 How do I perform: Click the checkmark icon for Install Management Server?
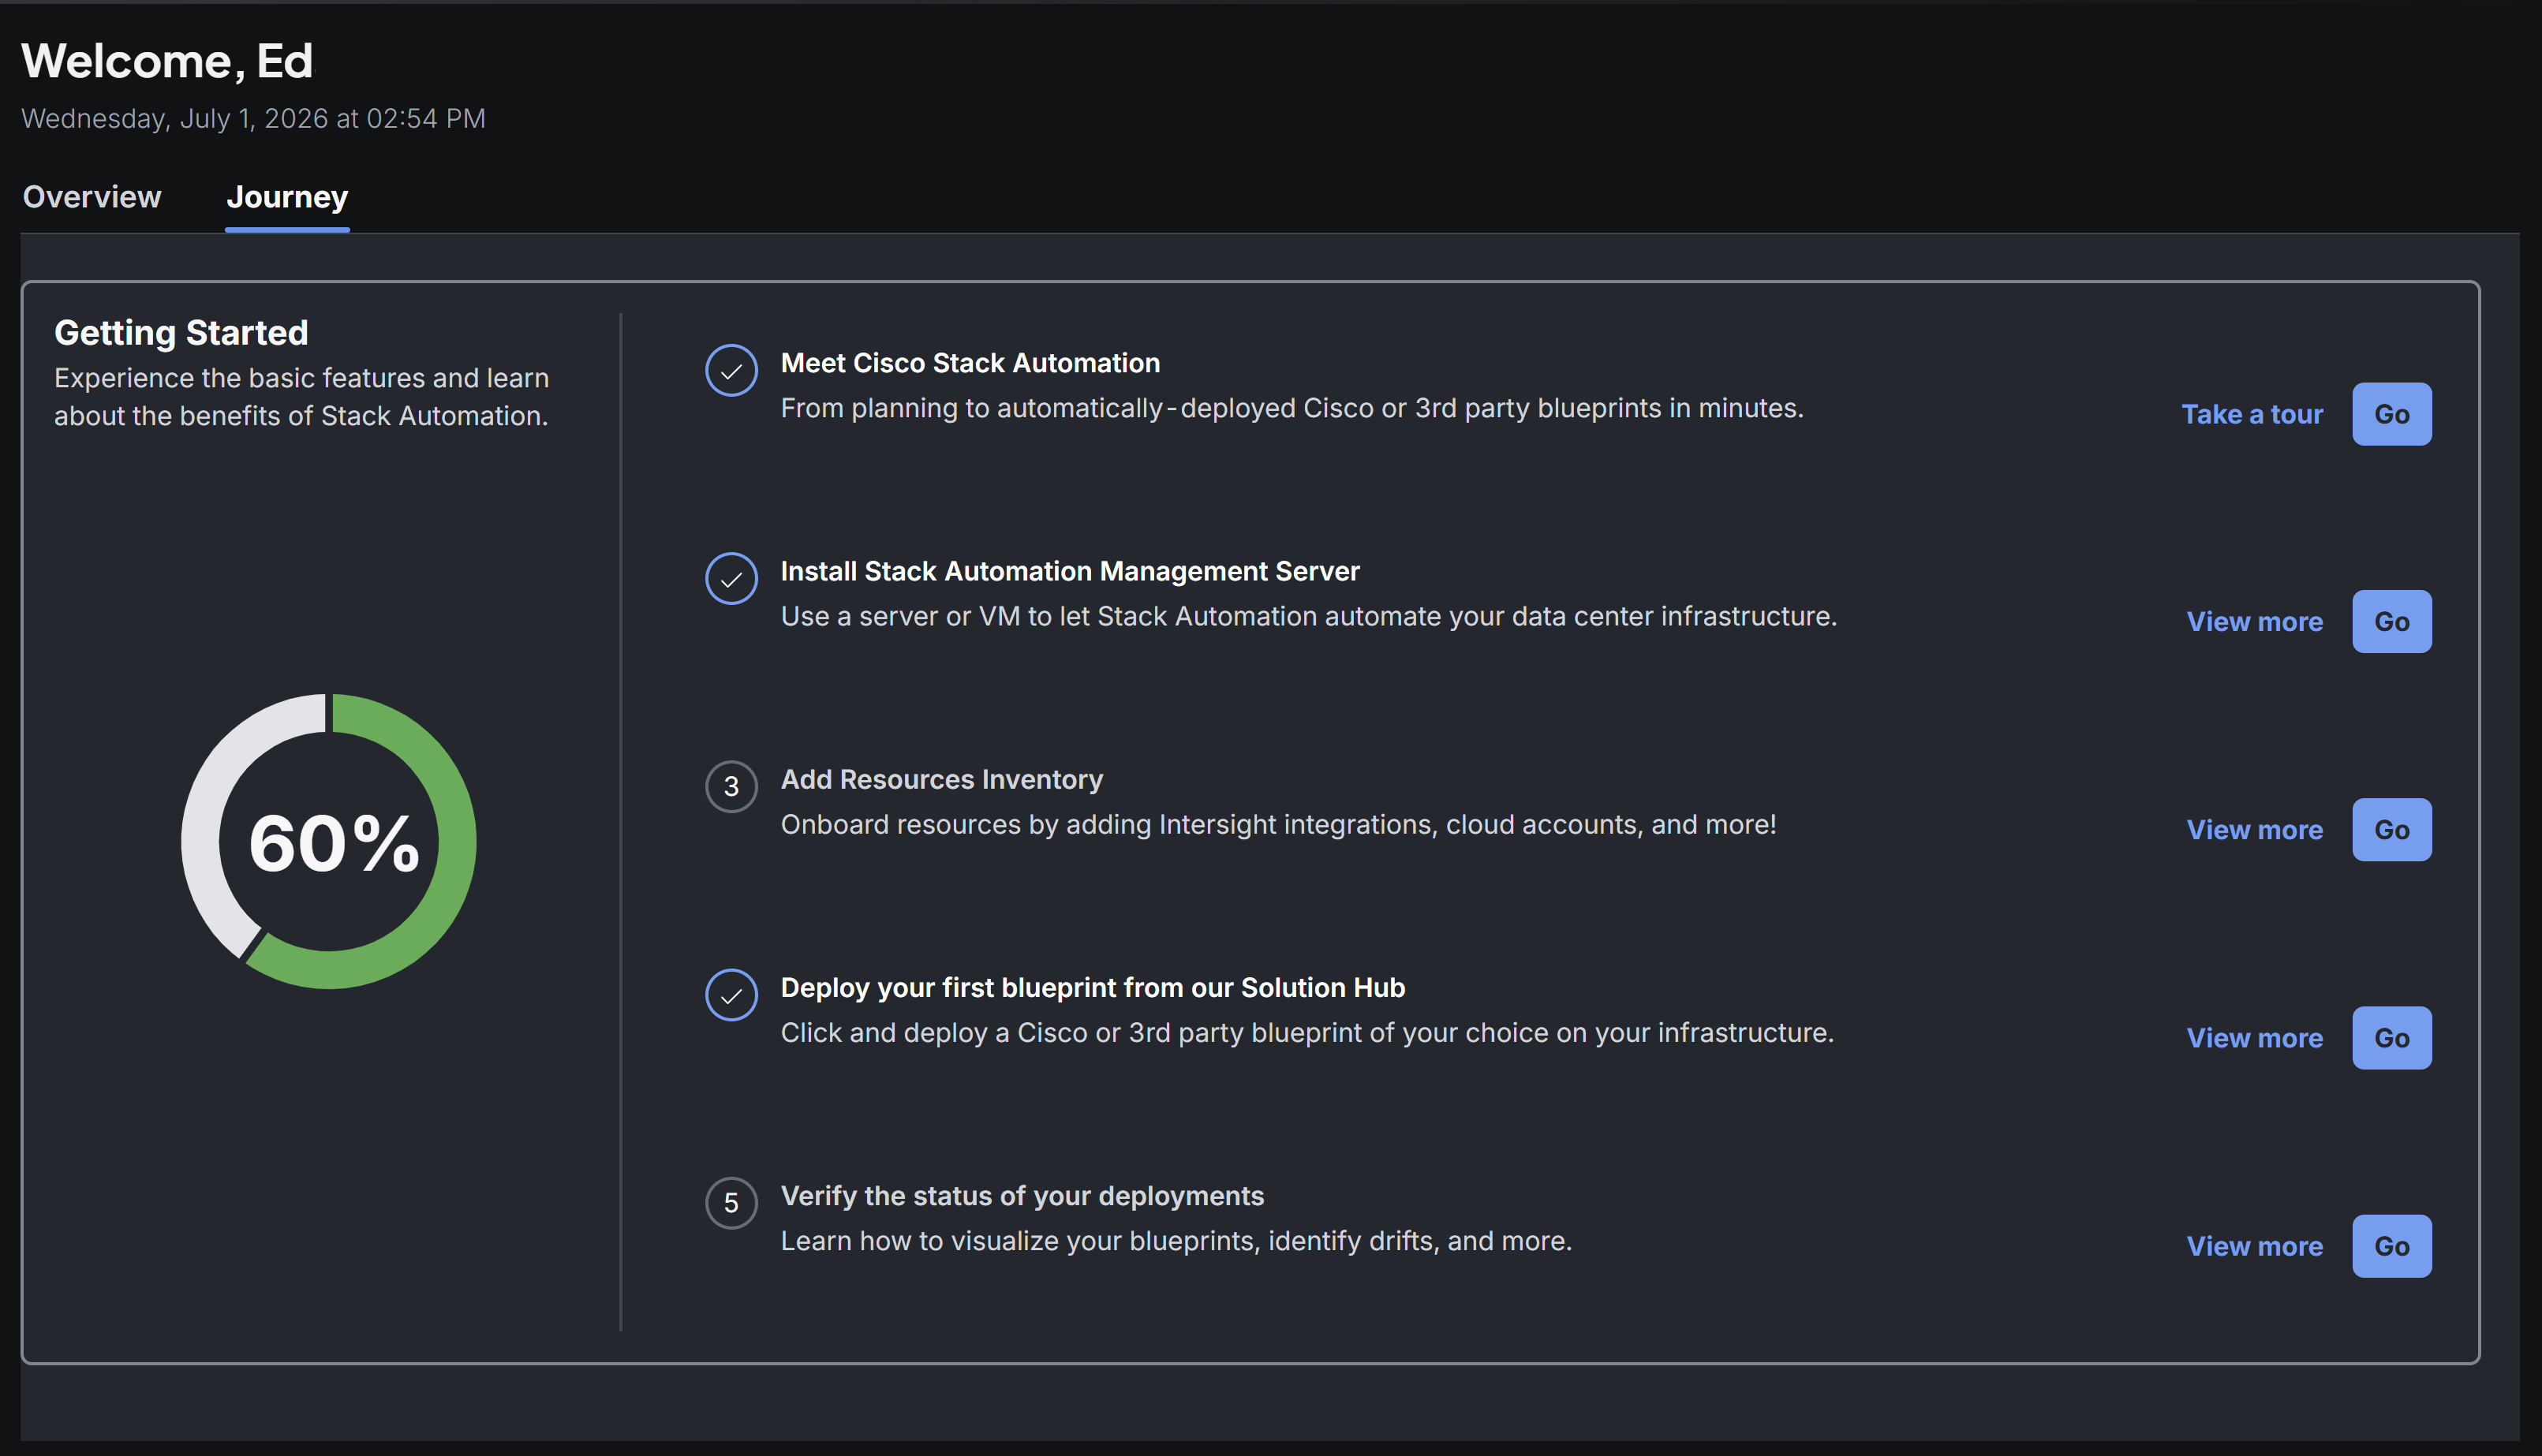(x=731, y=579)
